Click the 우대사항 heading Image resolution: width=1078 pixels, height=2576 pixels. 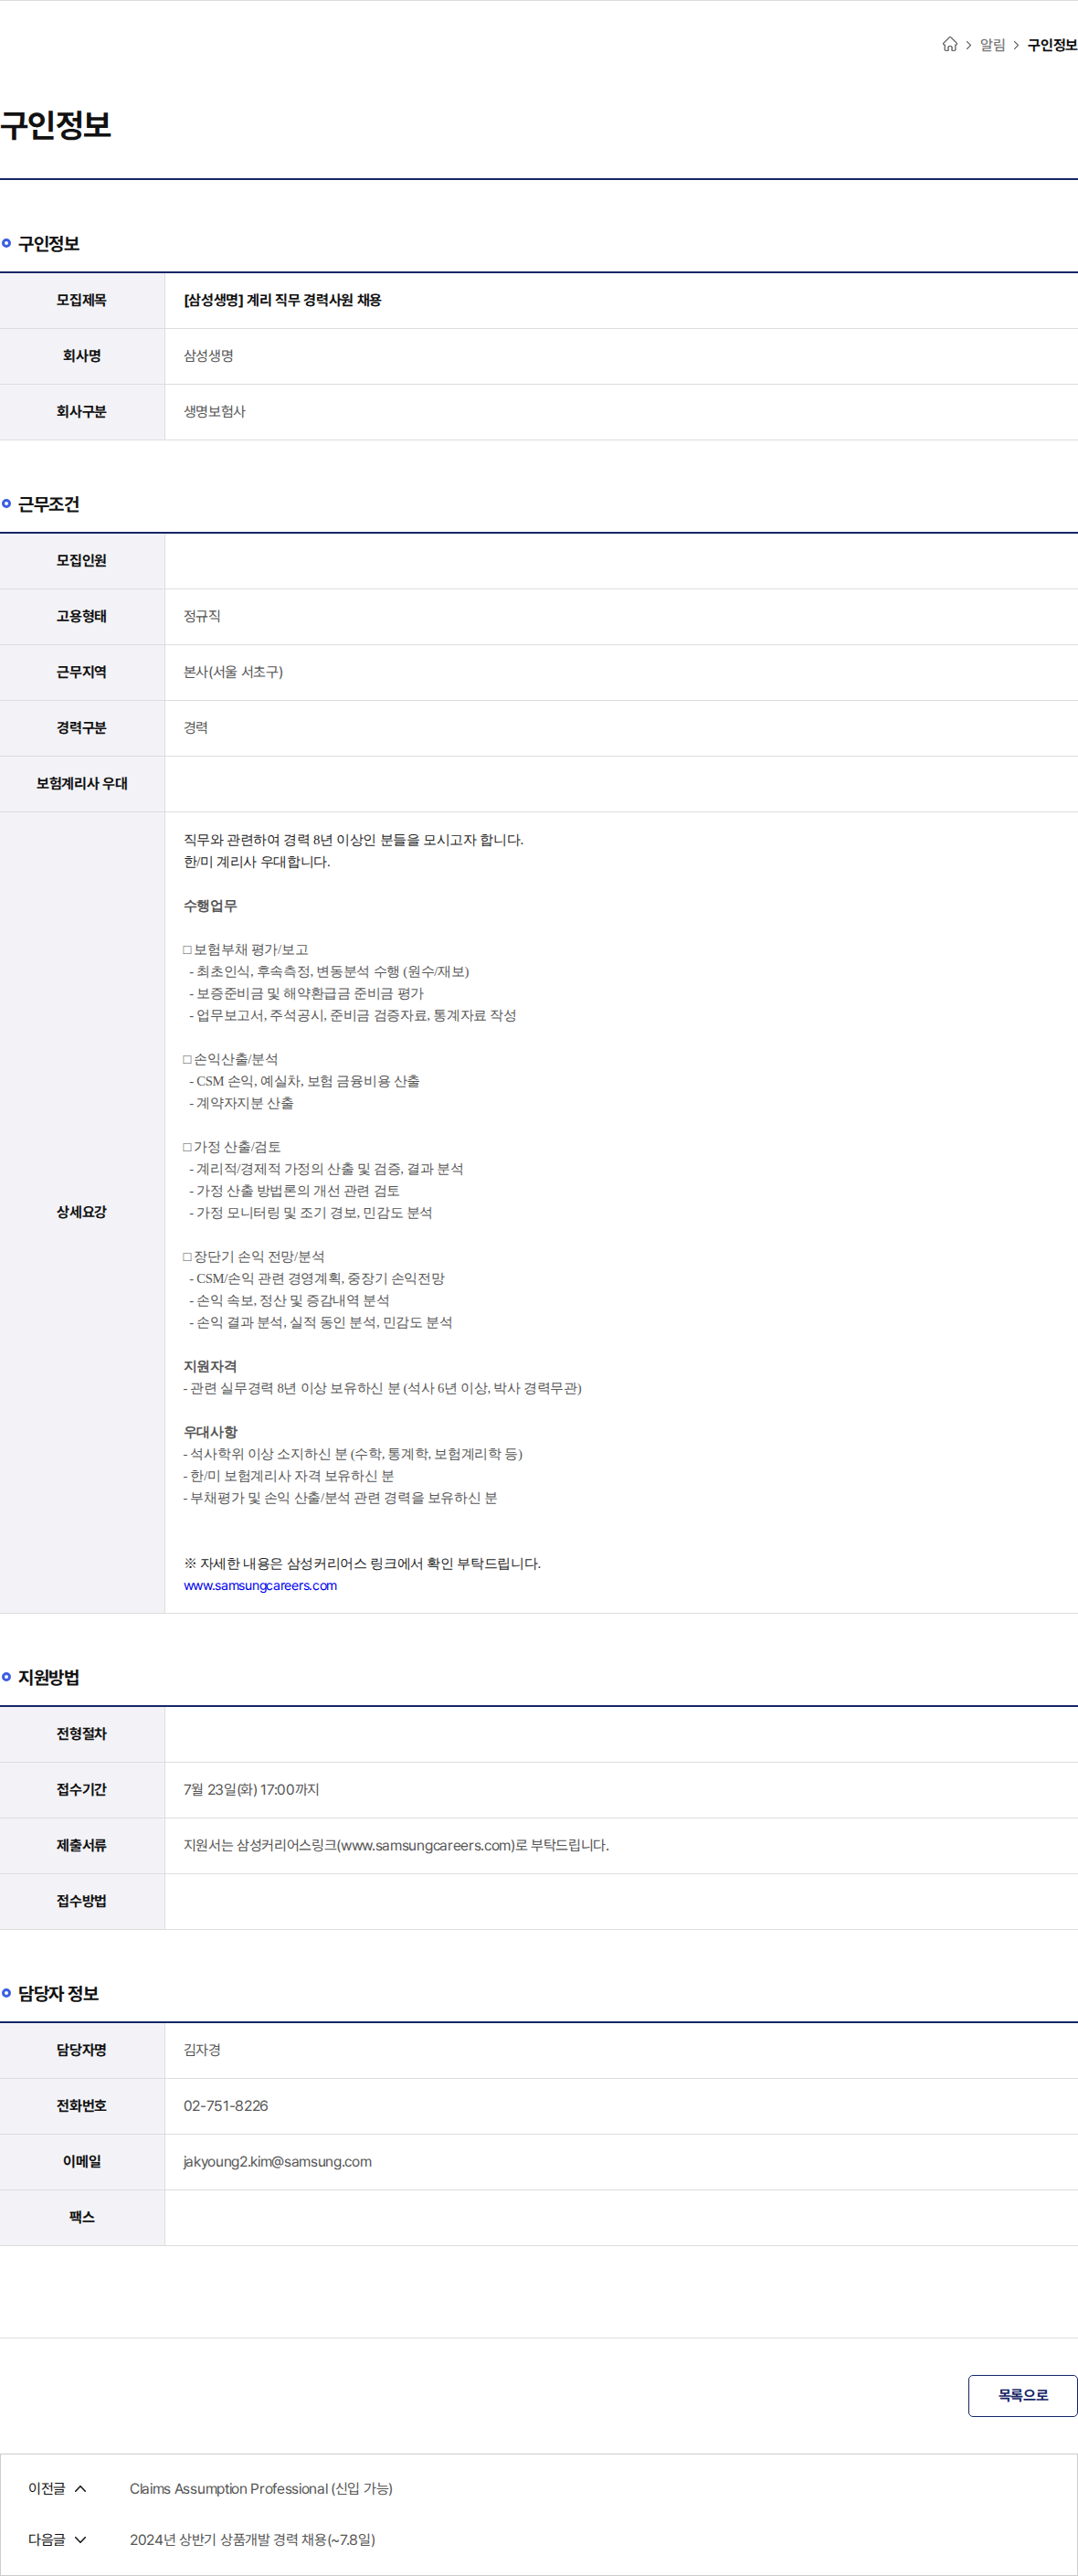[x=210, y=1432]
